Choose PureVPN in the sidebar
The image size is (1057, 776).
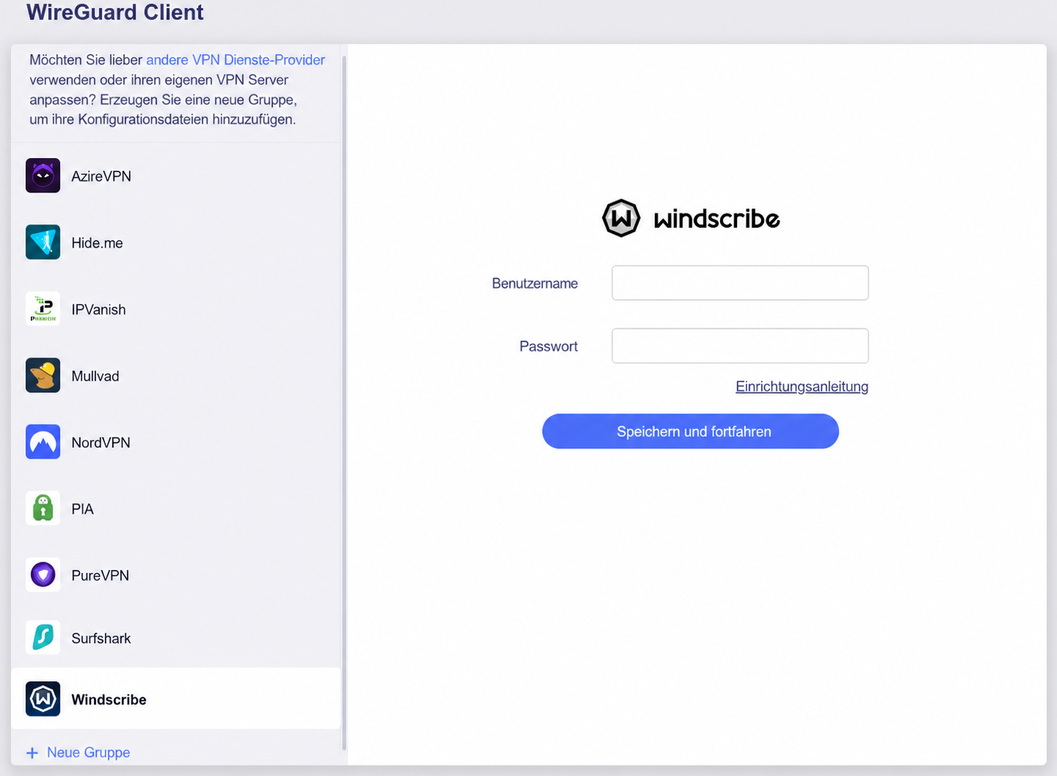pos(176,575)
